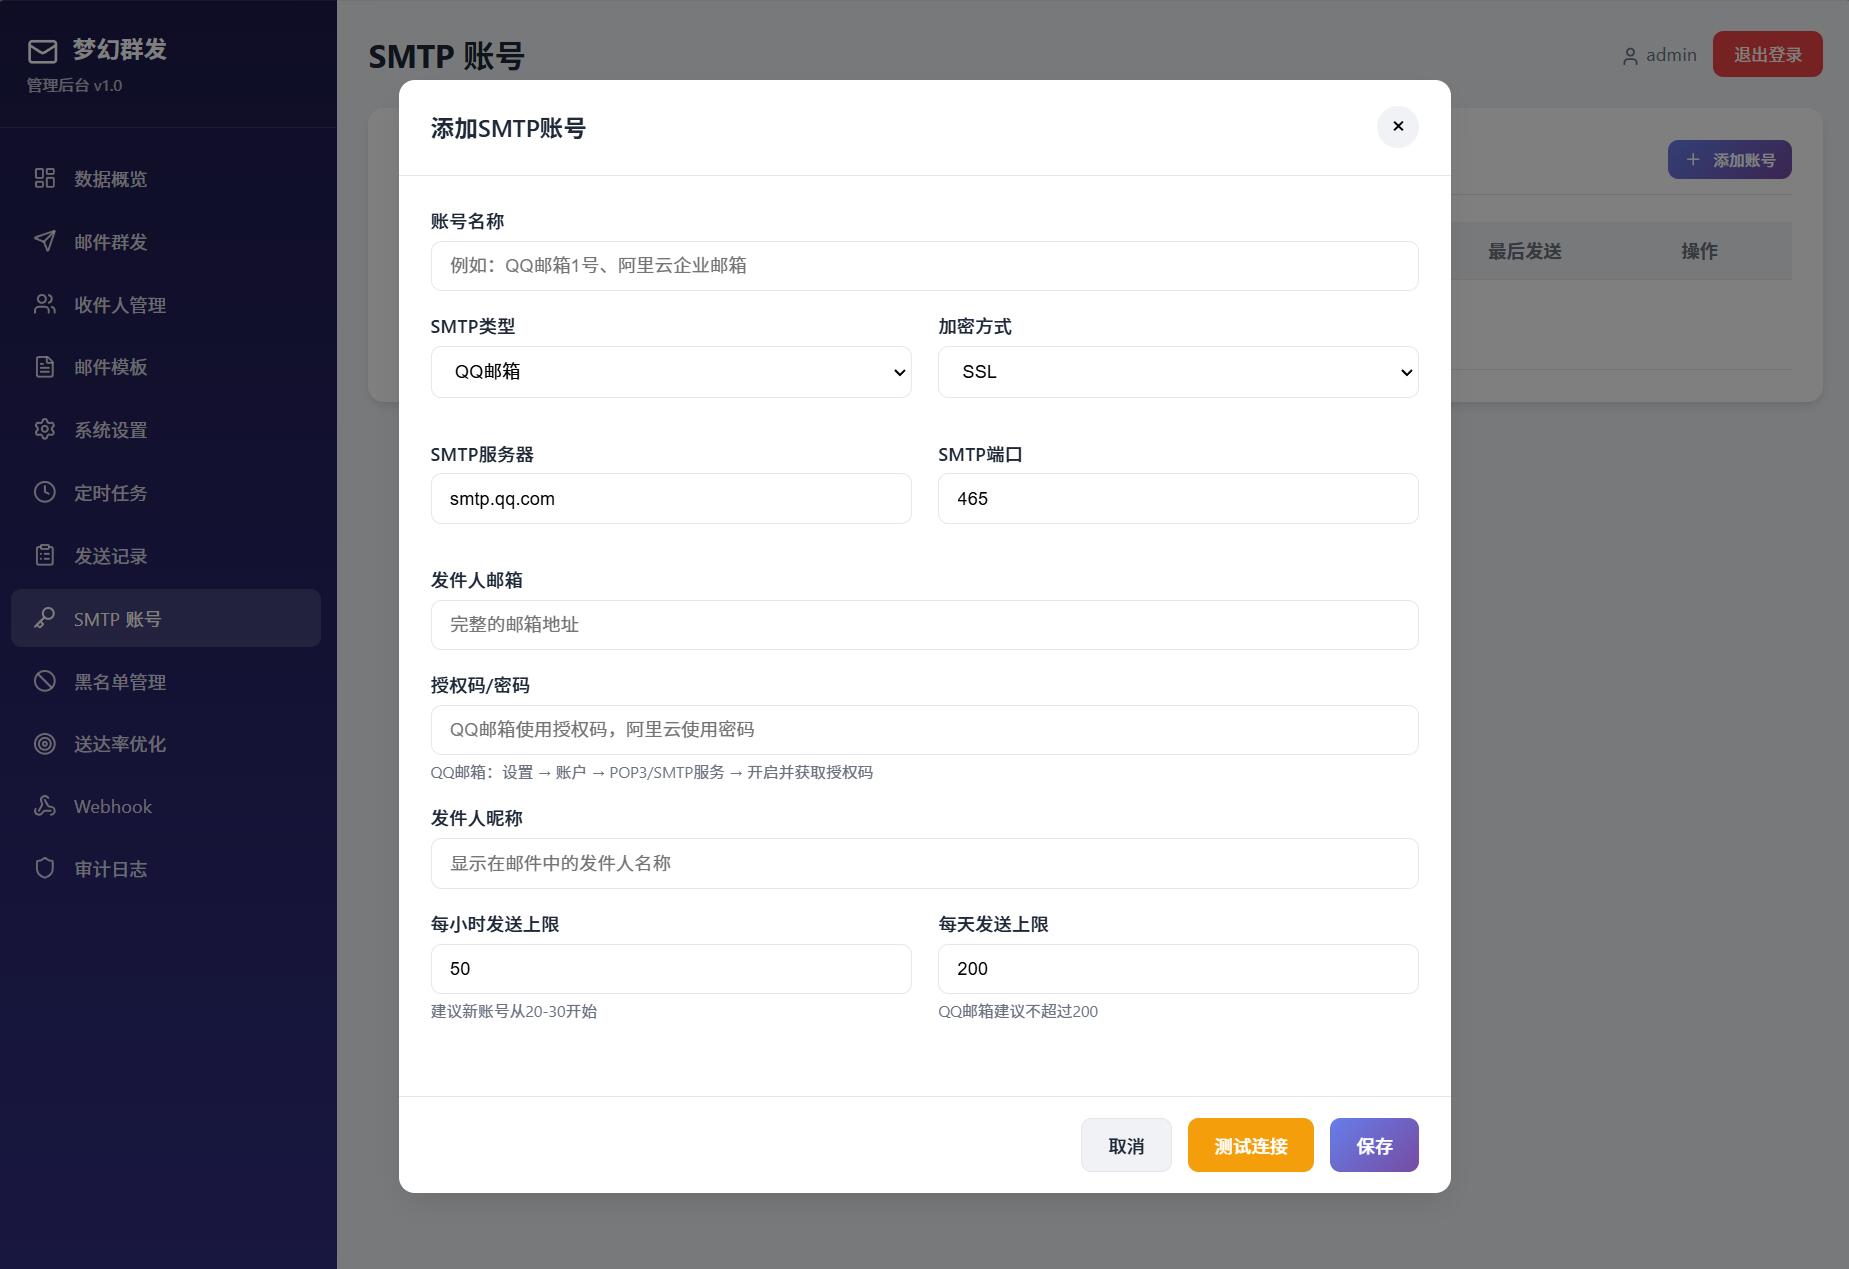This screenshot has width=1849, height=1269.
Task: Click the 最后发送 column header
Action: 1525,251
